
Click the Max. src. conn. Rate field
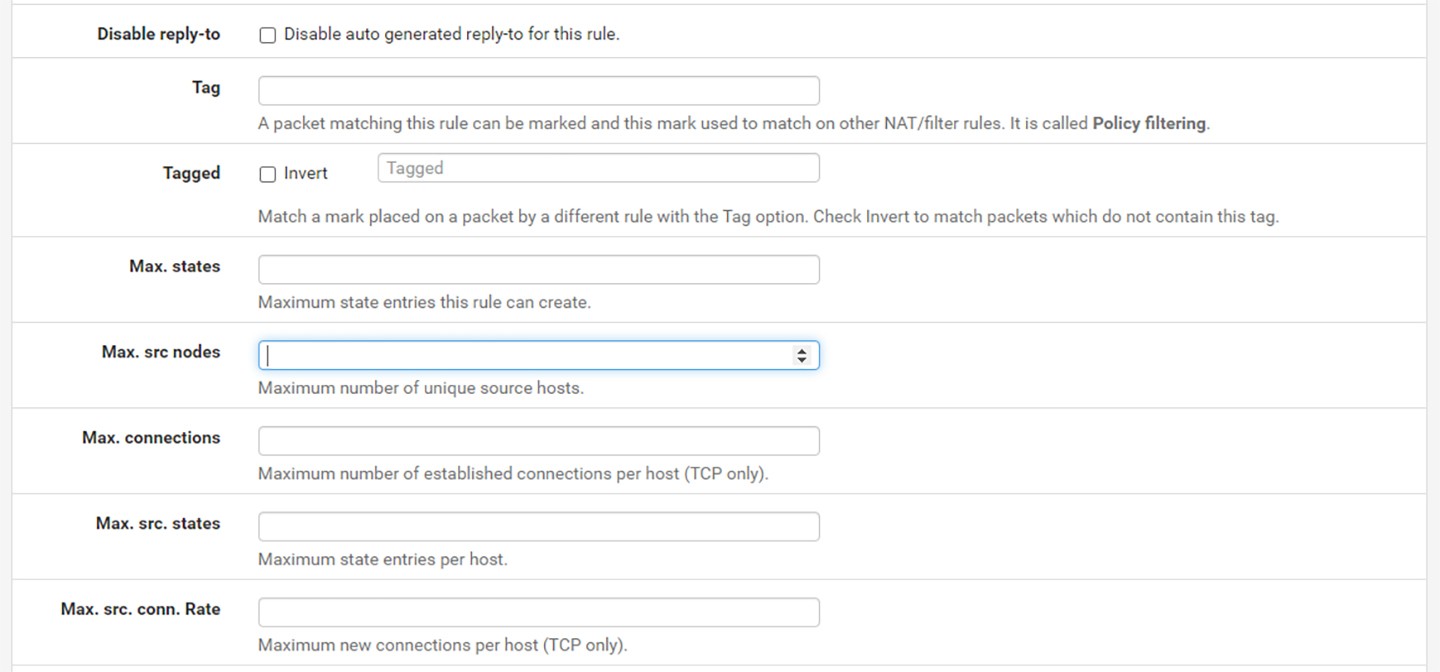pyautogui.click(x=538, y=613)
